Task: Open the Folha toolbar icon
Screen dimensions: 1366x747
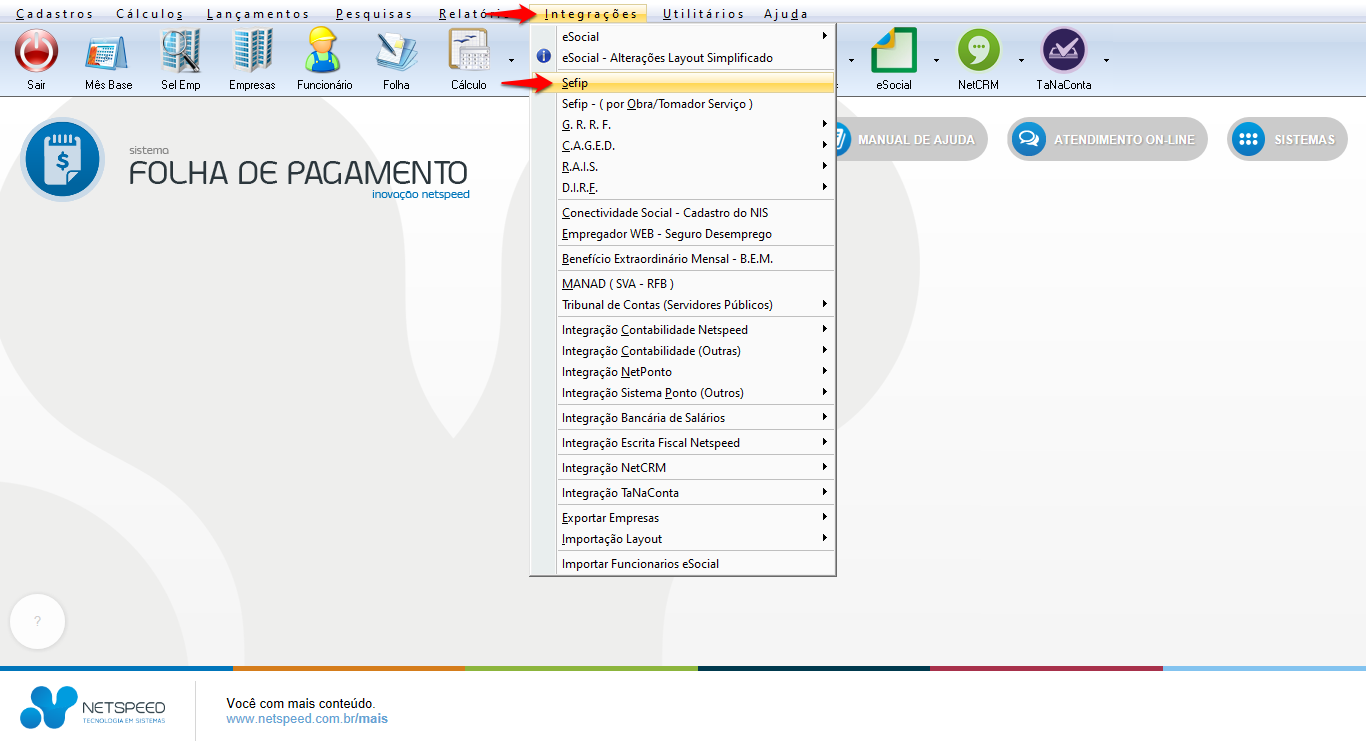Action: 396,51
